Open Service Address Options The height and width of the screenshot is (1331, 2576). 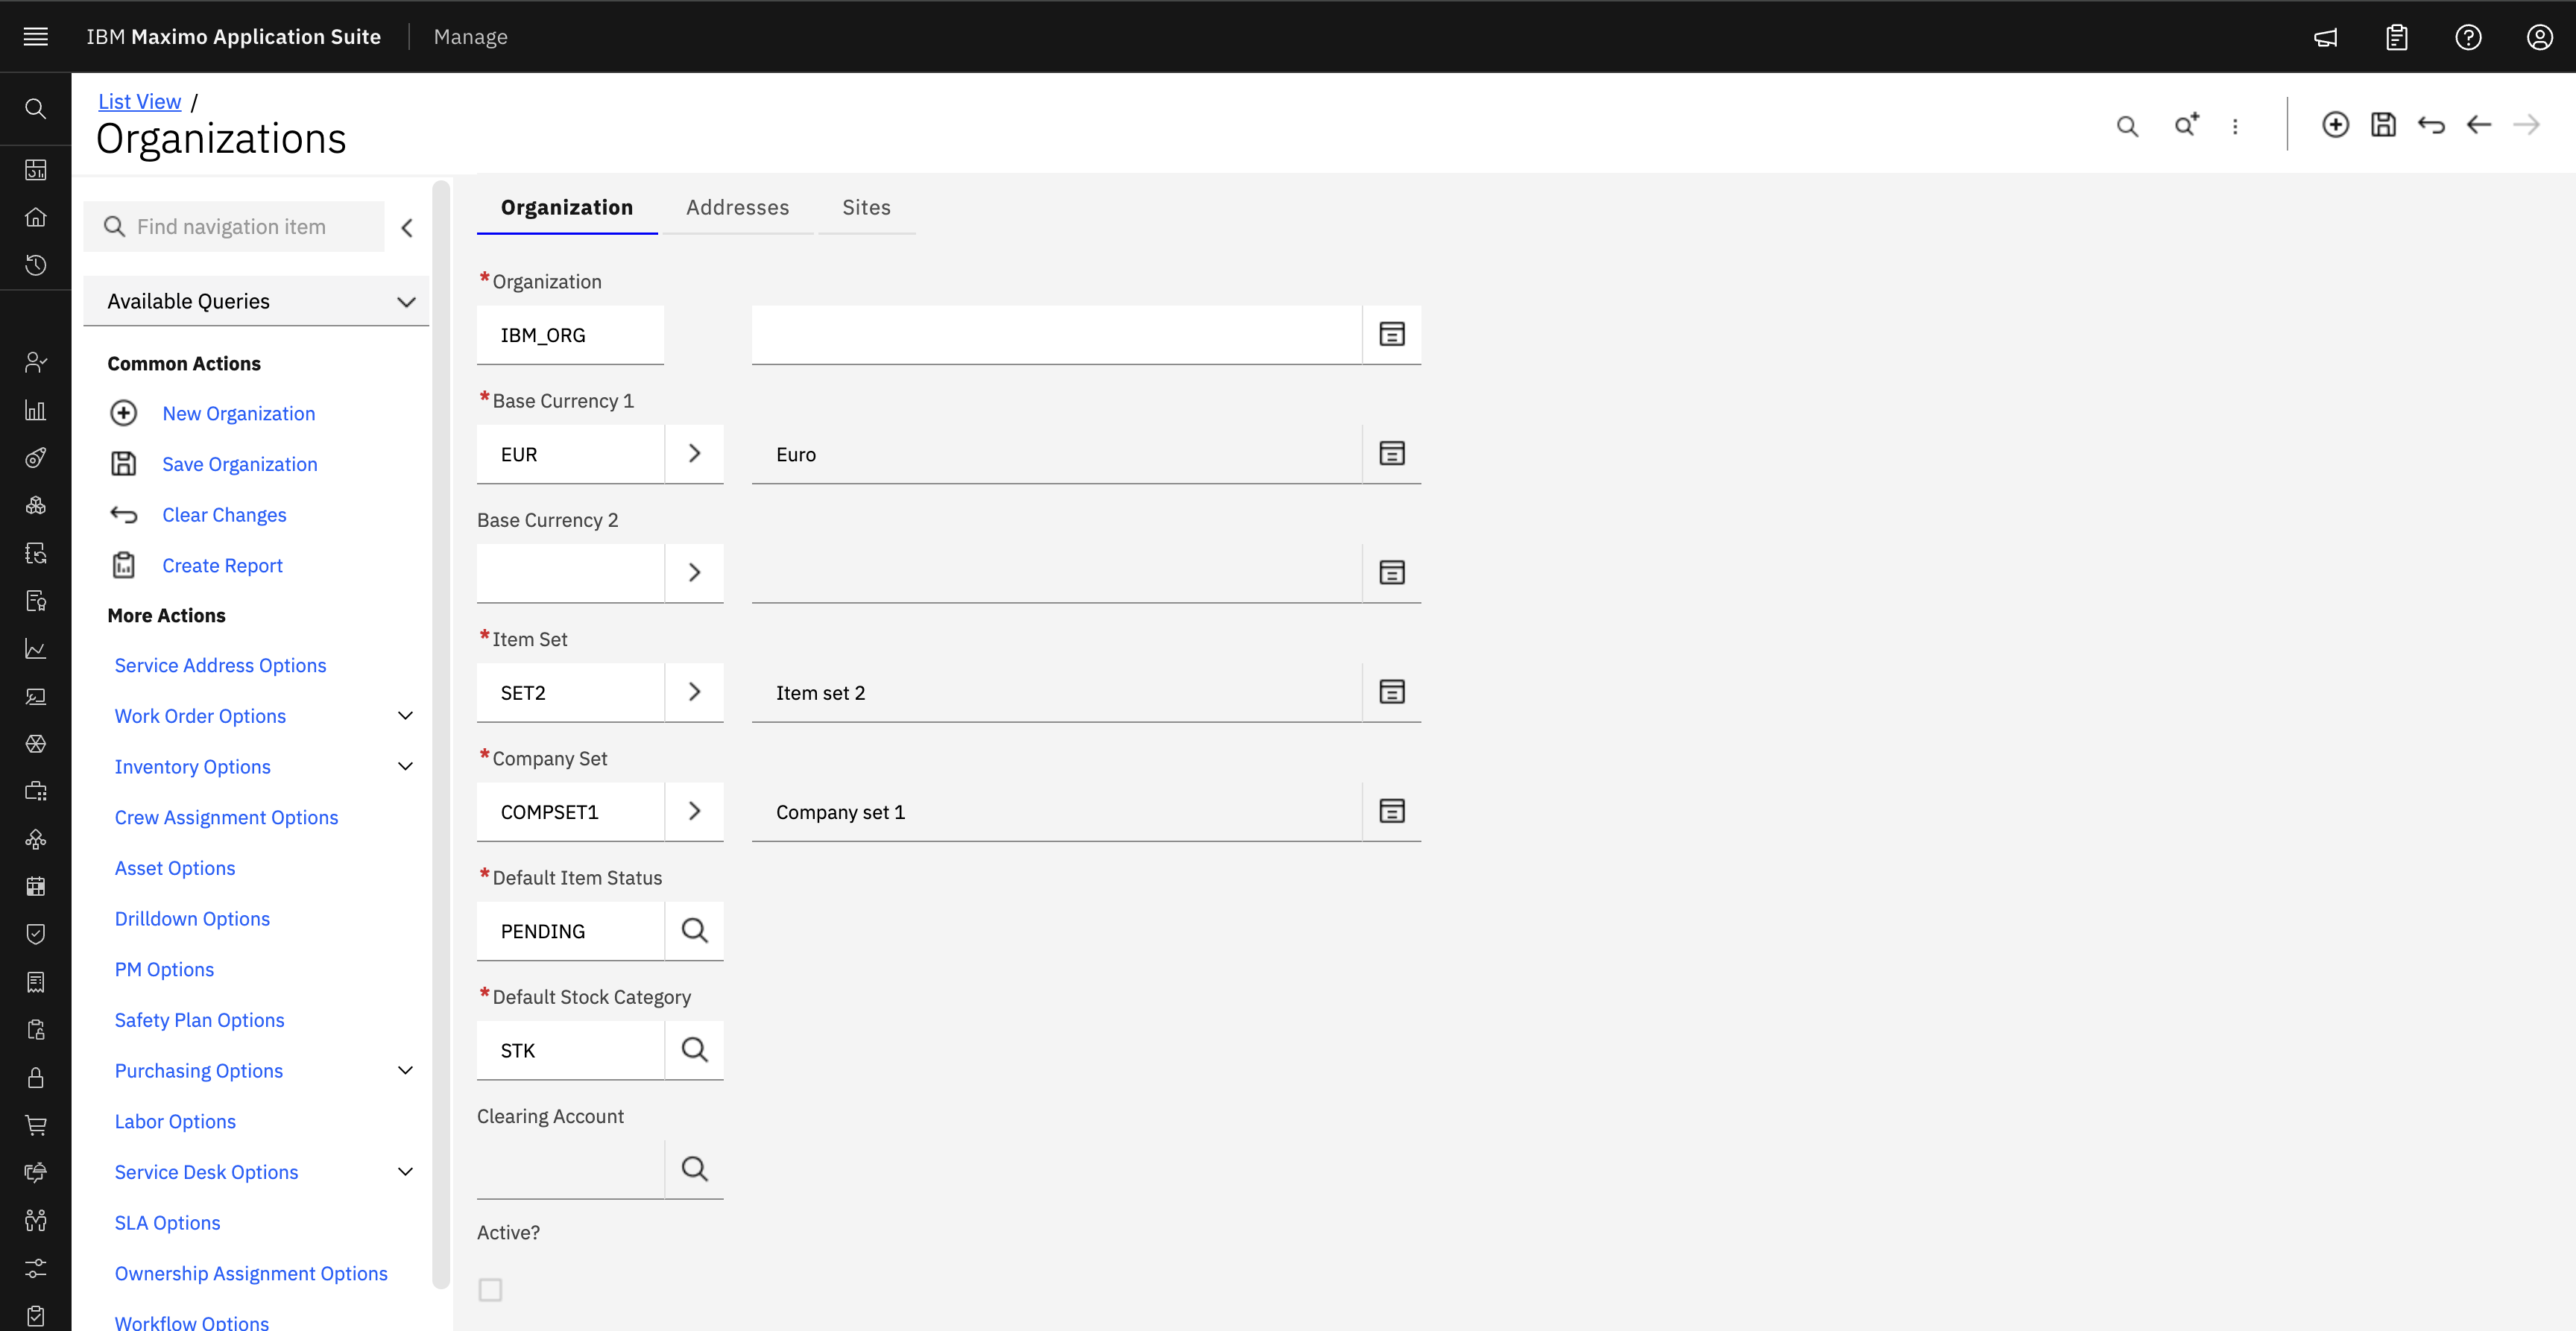tap(220, 666)
